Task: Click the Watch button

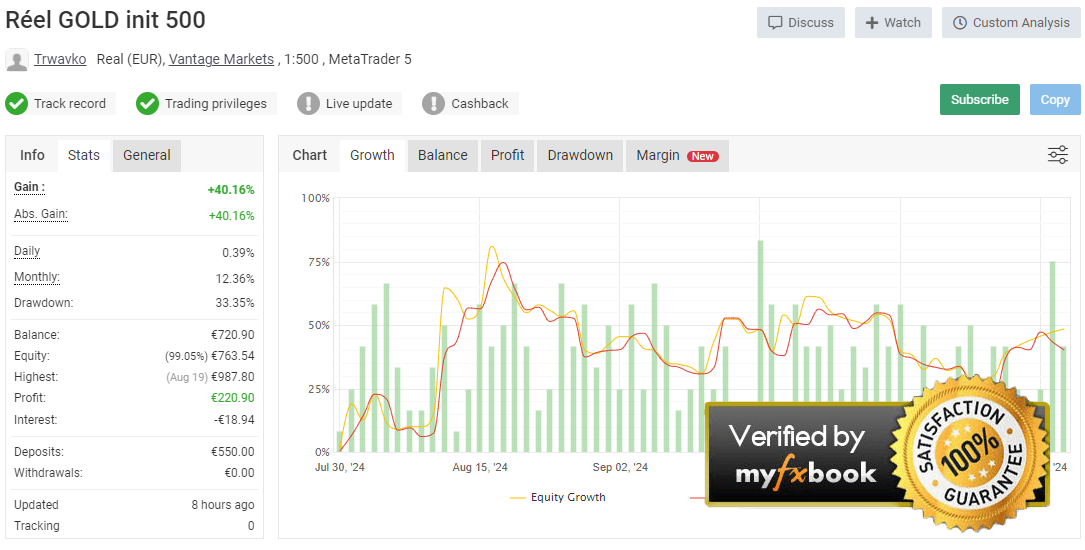Action: coord(893,23)
